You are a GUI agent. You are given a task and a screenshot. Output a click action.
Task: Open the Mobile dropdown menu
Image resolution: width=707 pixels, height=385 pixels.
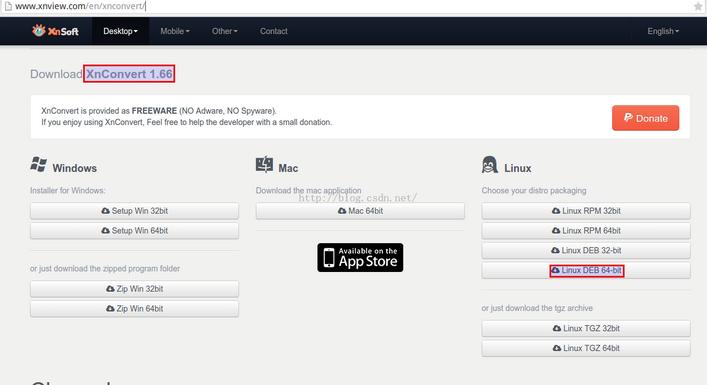175,31
